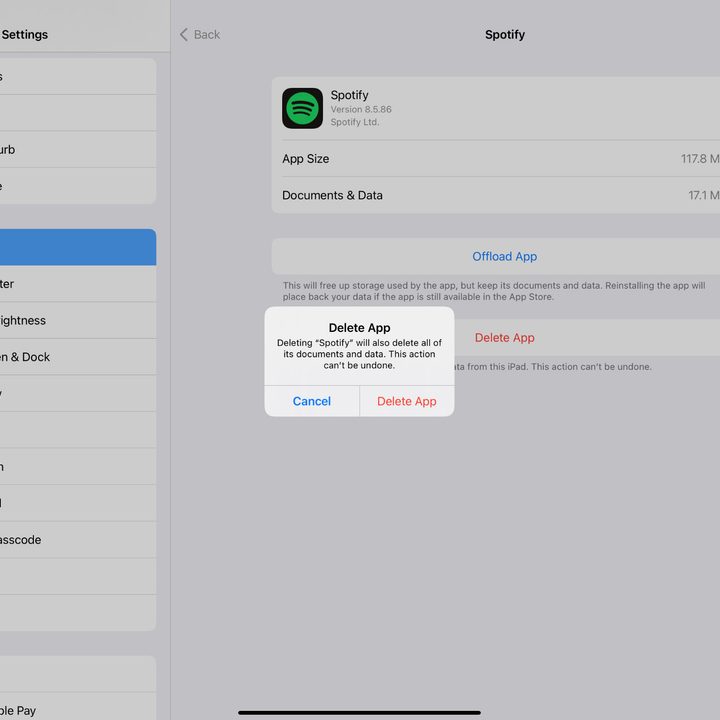Click the Settings sidebar title

pos(24,34)
